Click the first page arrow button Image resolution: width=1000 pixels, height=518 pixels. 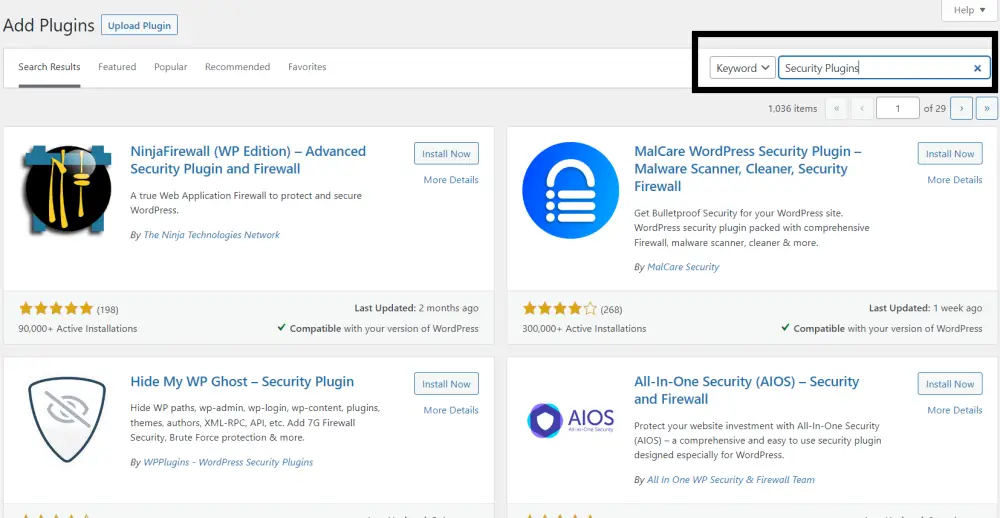(x=837, y=108)
